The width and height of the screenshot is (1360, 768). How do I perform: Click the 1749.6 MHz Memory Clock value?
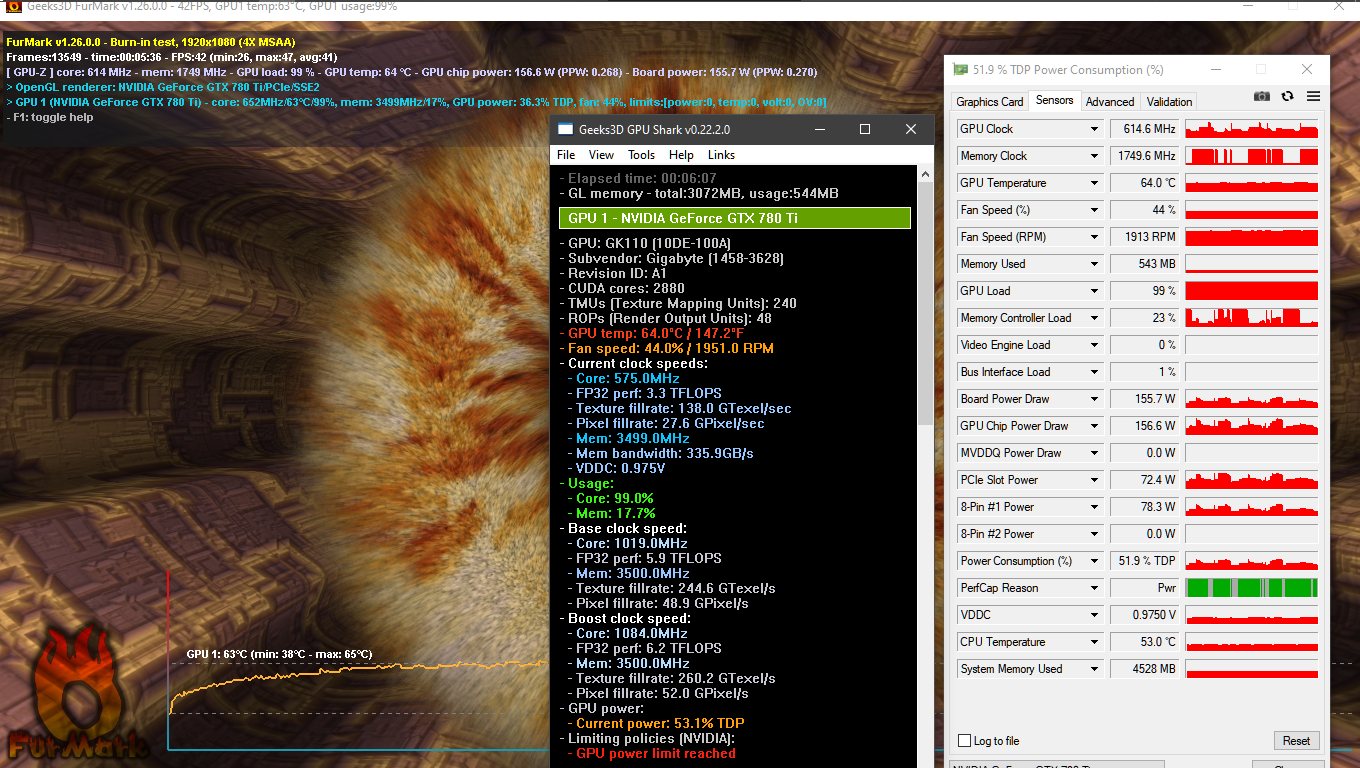[x=1145, y=156]
